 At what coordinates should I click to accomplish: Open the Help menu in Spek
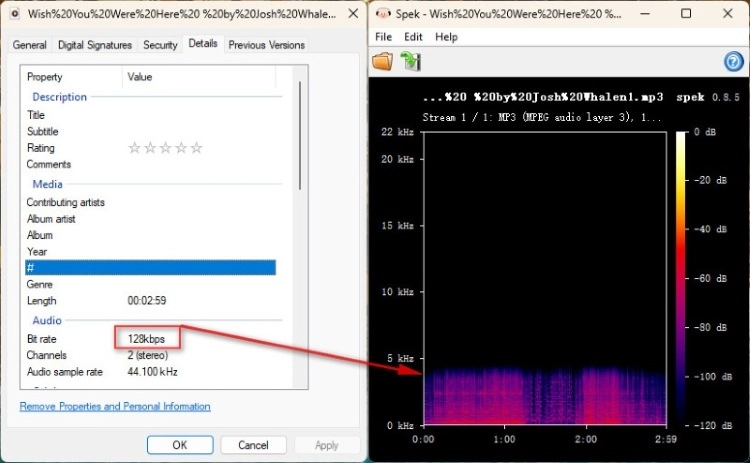446,37
